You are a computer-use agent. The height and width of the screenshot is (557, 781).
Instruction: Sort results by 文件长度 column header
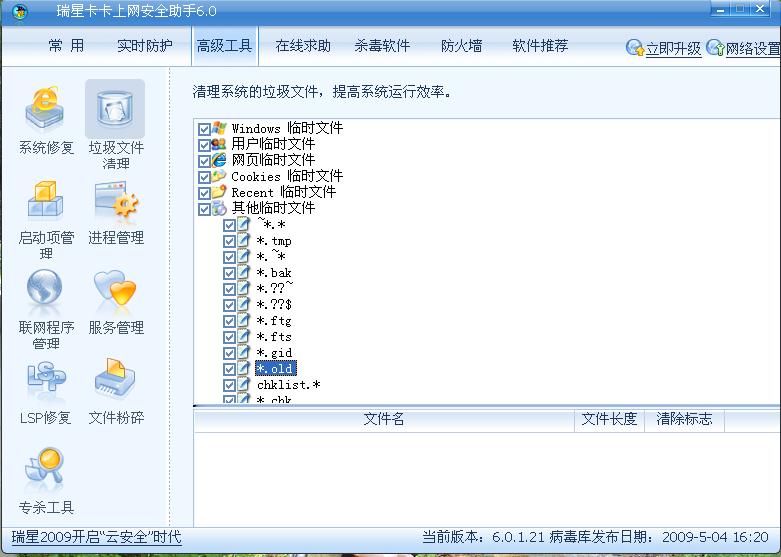609,419
